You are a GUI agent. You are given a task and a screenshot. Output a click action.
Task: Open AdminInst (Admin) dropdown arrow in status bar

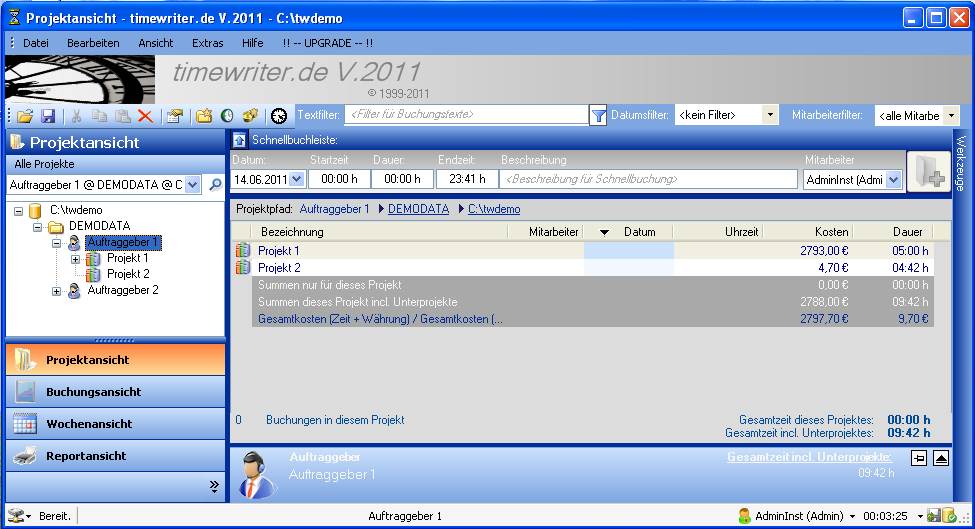tap(852, 517)
